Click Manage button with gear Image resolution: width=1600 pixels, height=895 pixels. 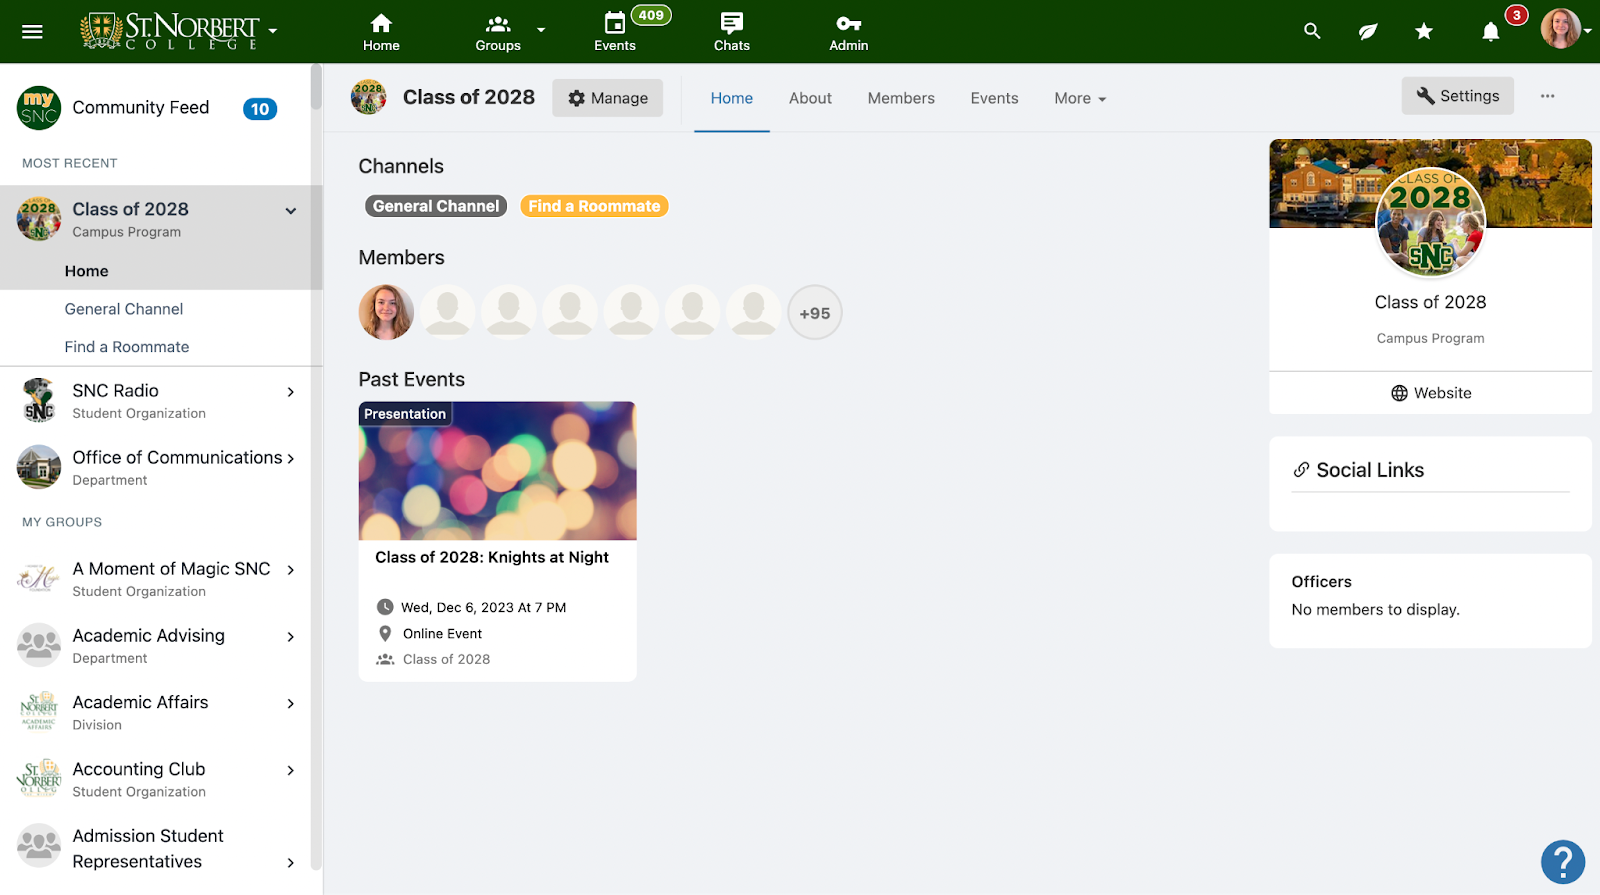[607, 98]
